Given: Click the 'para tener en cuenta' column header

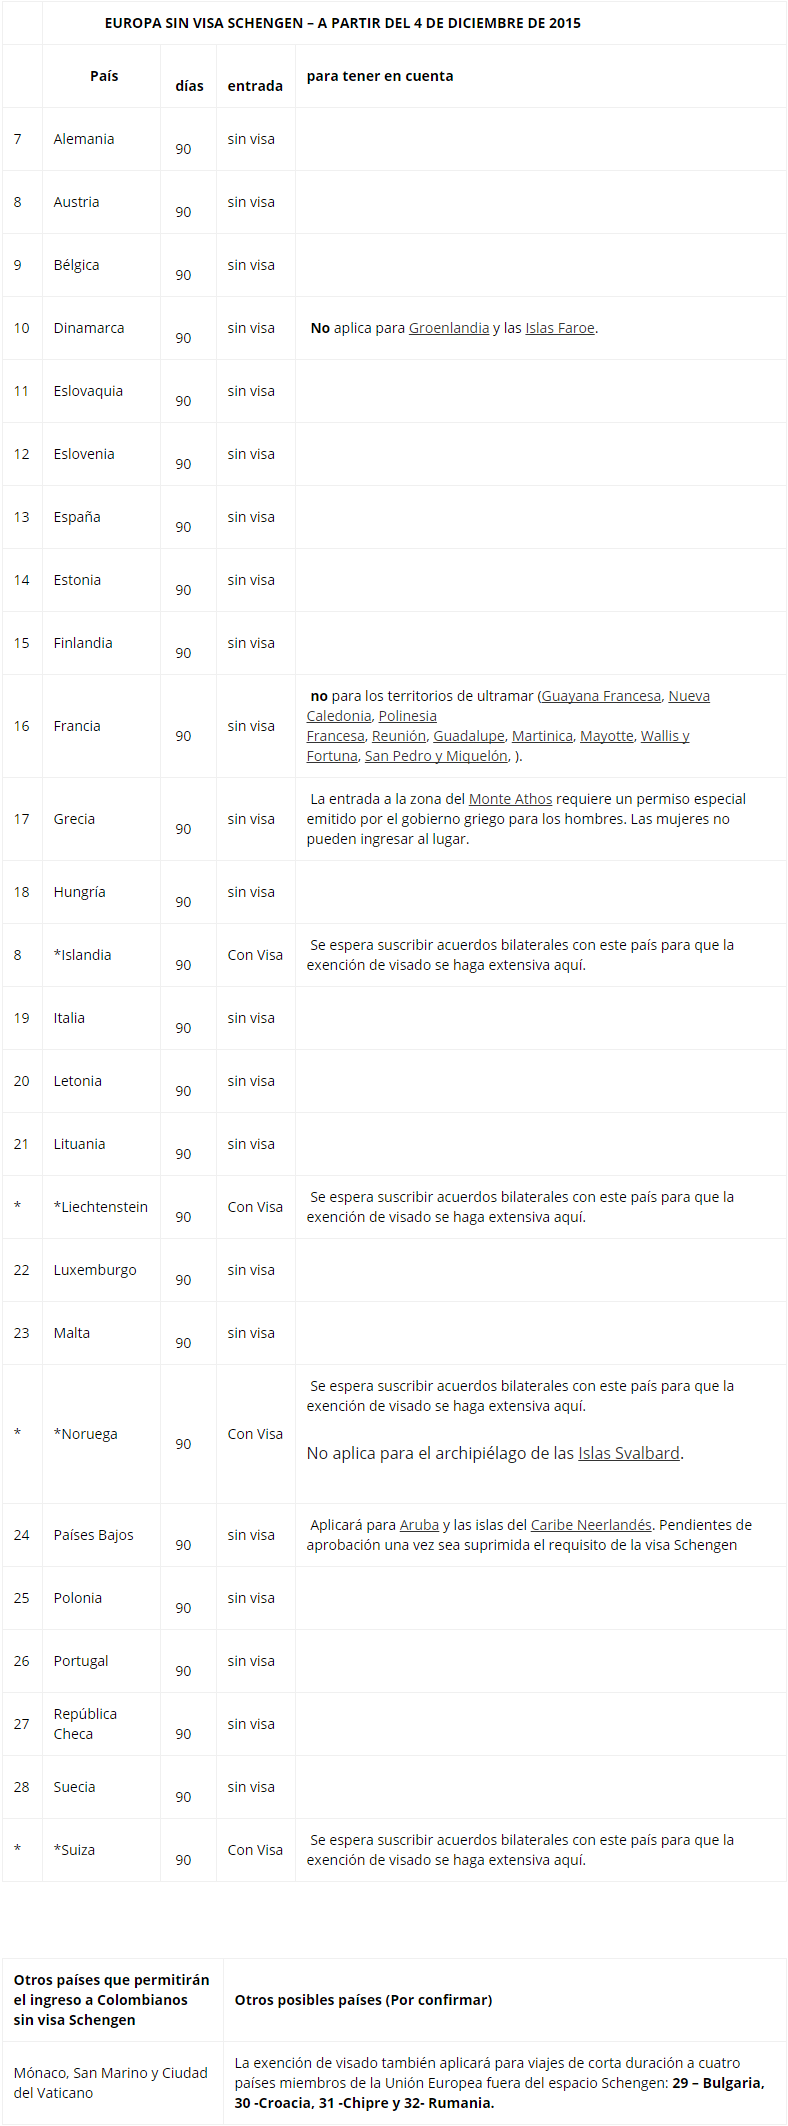Looking at the screenshot, I should point(380,76).
